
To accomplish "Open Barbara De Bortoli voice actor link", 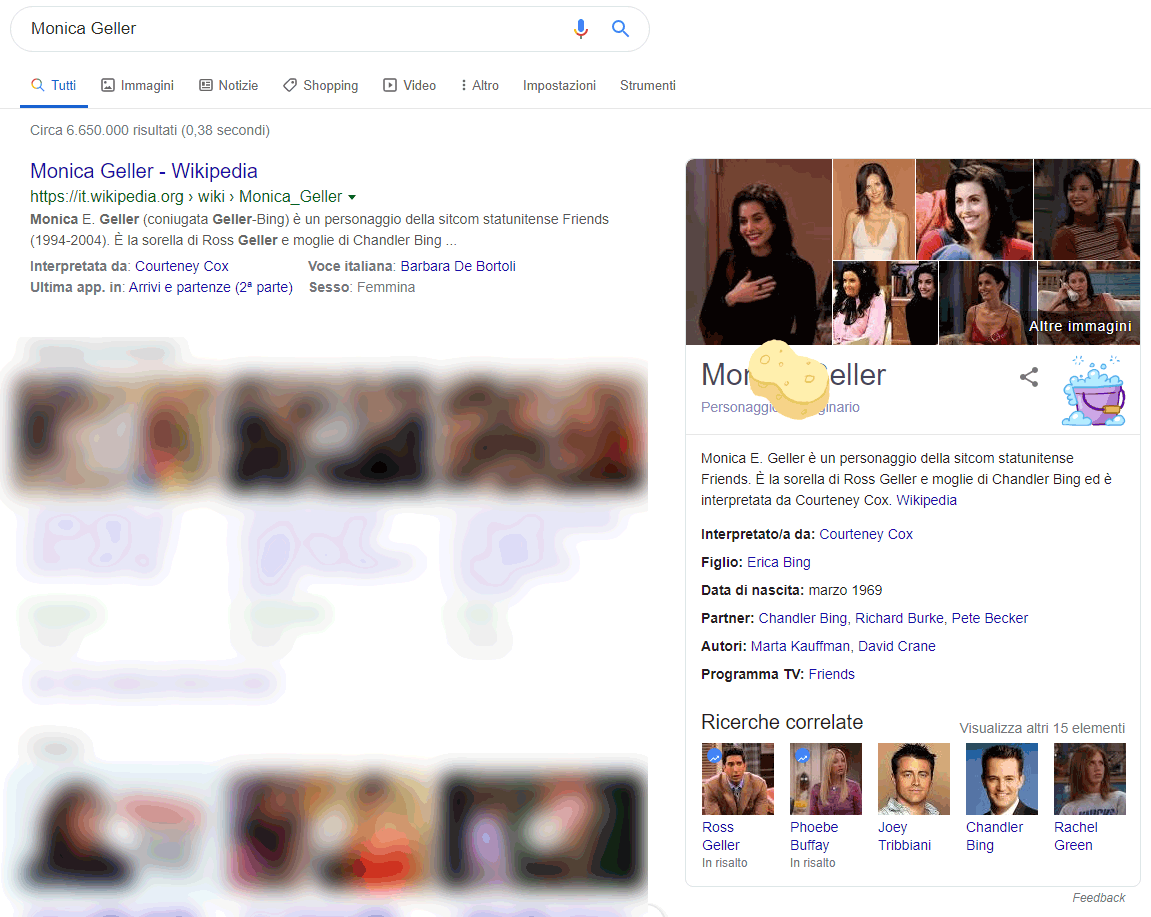I will tap(458, 266).
